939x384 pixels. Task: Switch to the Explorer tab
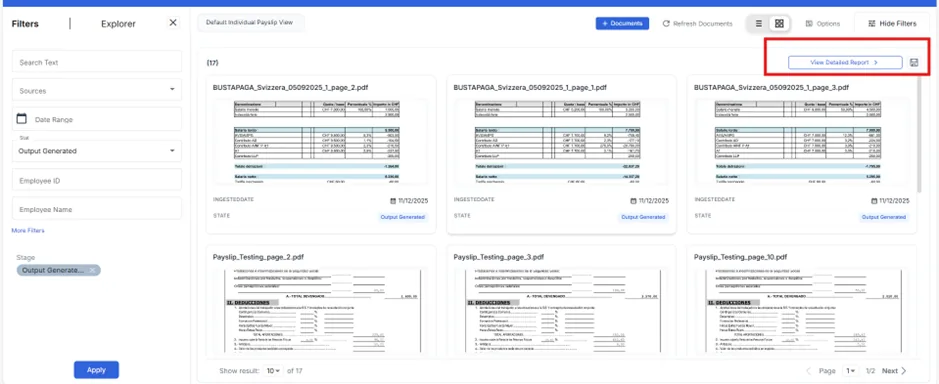pyautogui.click(x=118, y=24)
